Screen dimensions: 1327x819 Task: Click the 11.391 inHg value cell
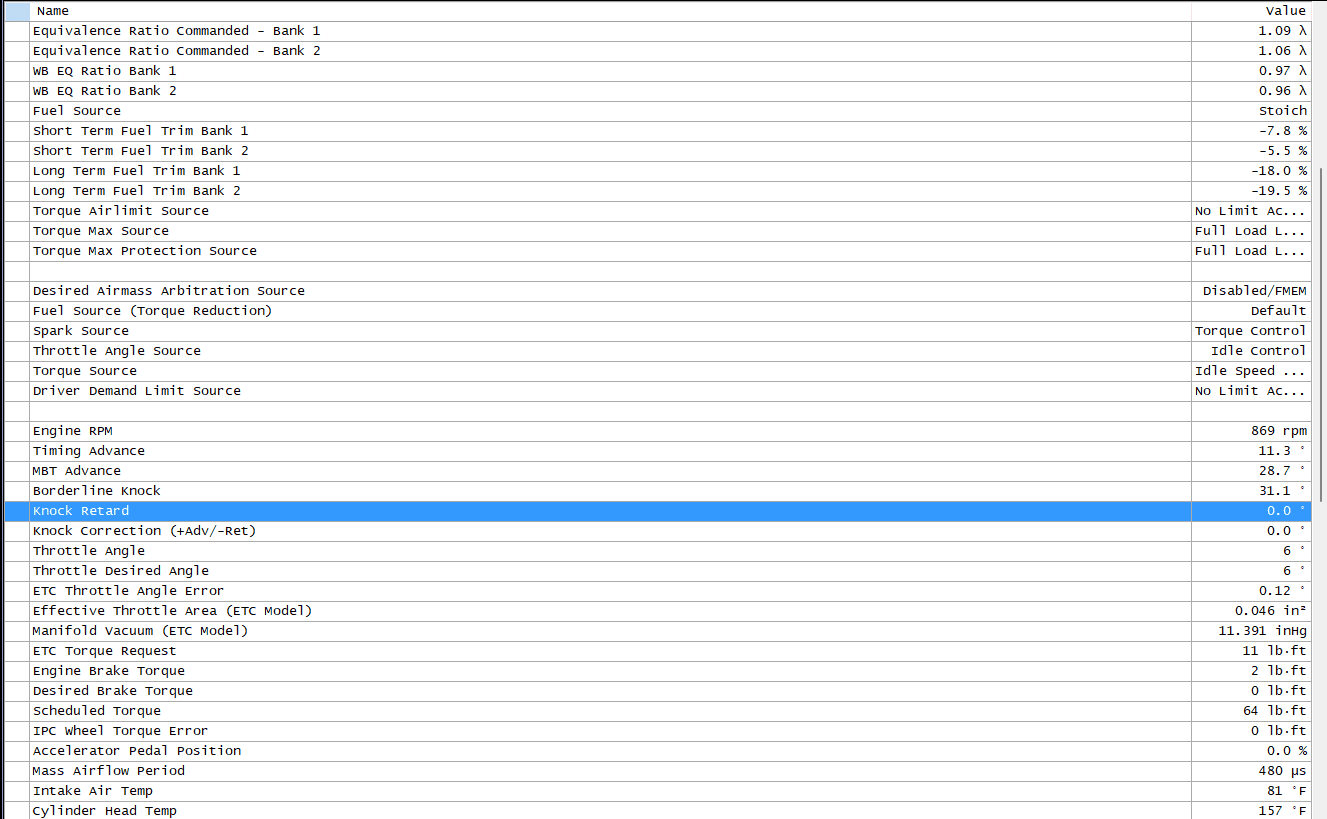[x=1251, y=631]
